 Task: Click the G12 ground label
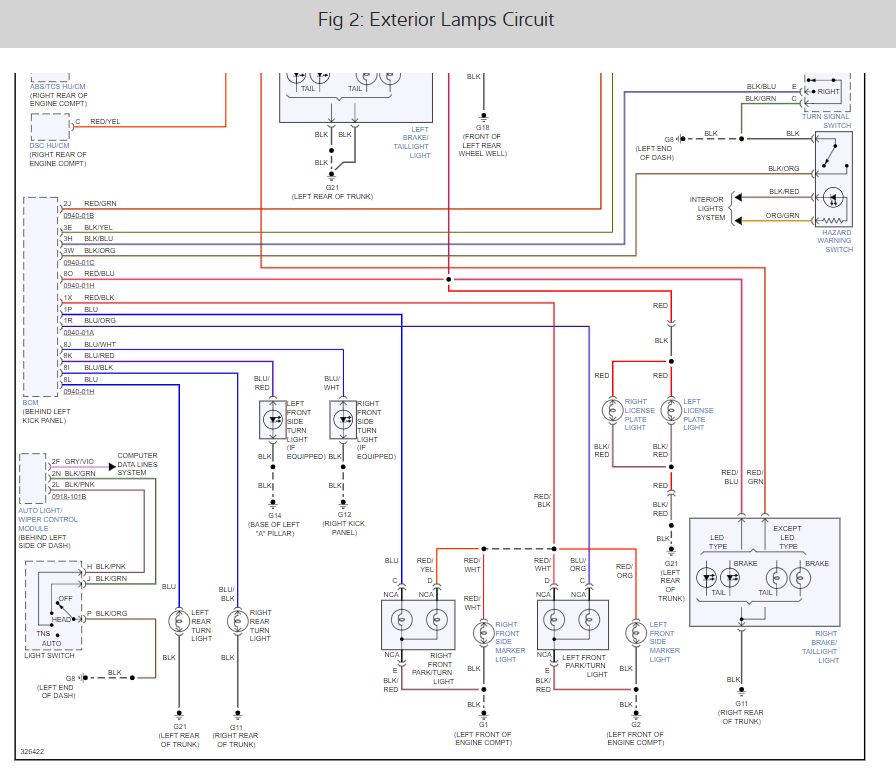point(344,514)
